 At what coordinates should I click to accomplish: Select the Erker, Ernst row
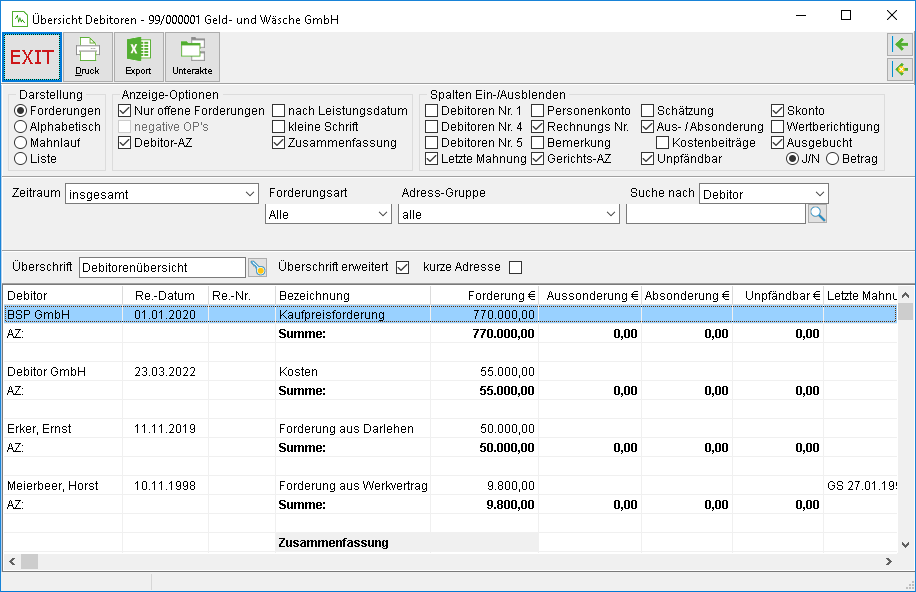(450, 428)
